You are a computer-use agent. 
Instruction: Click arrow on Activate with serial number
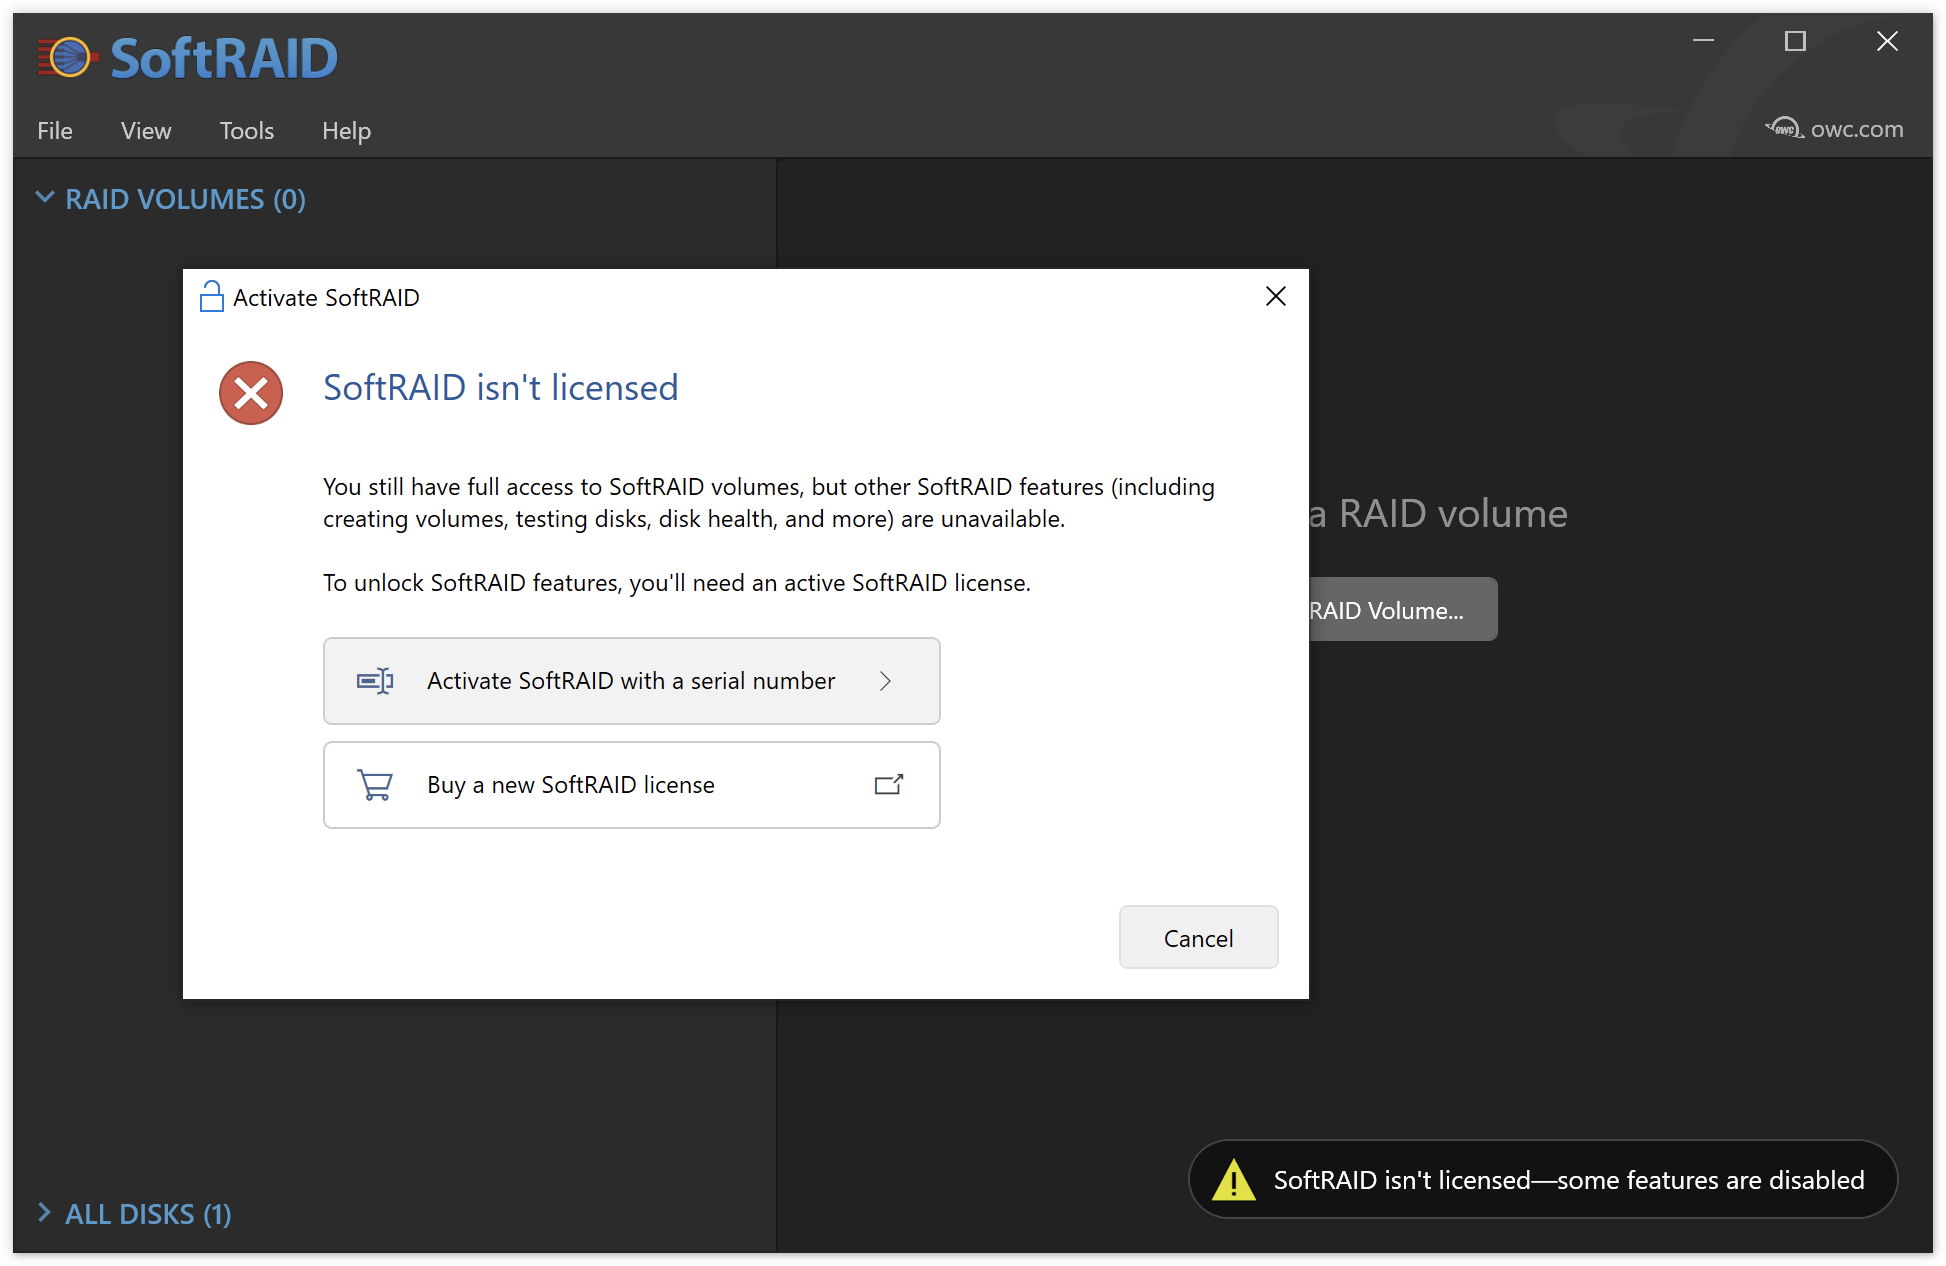(885, 681)
